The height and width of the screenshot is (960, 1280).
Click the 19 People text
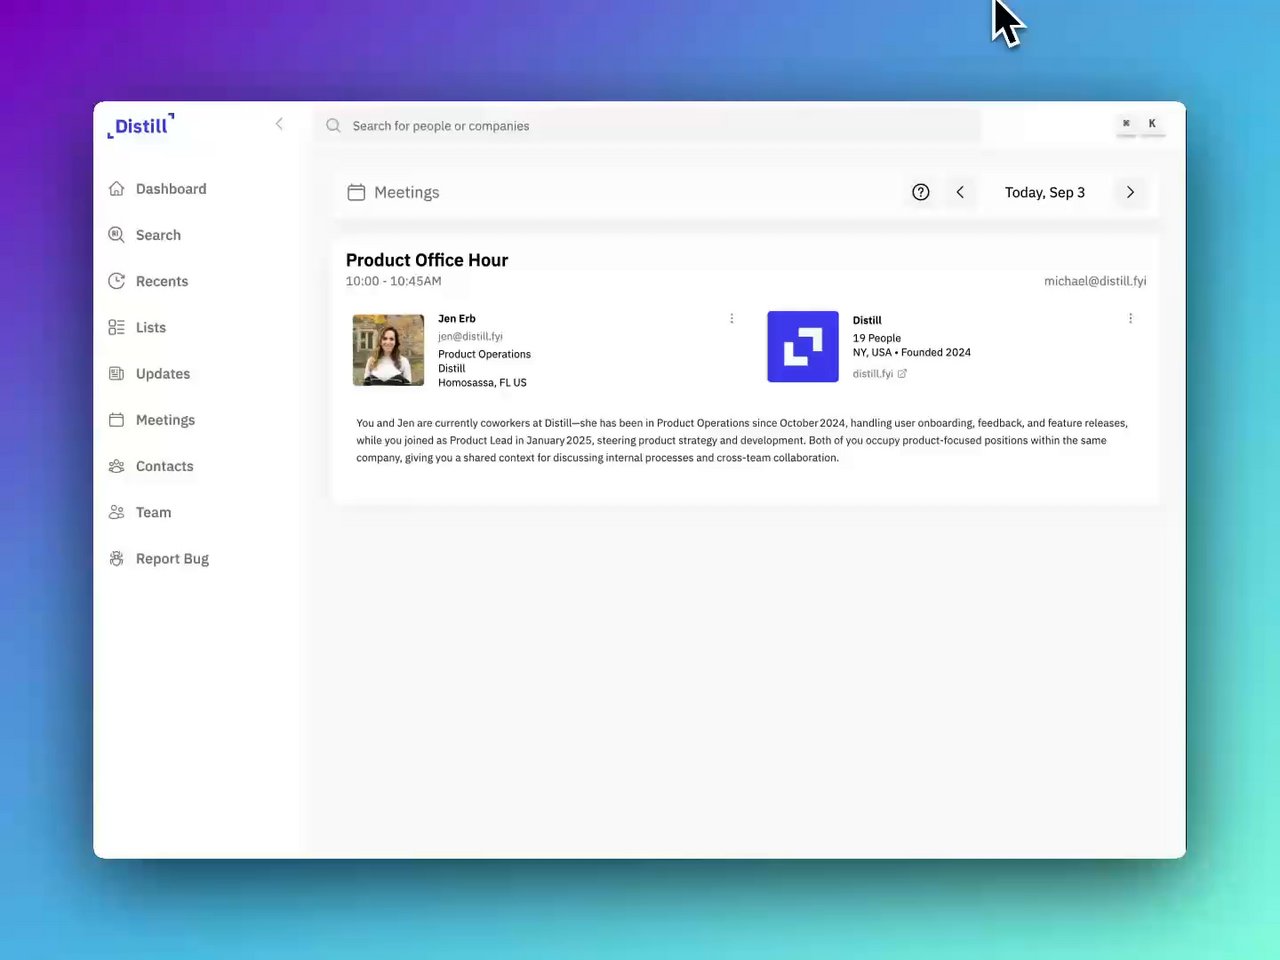877,338
